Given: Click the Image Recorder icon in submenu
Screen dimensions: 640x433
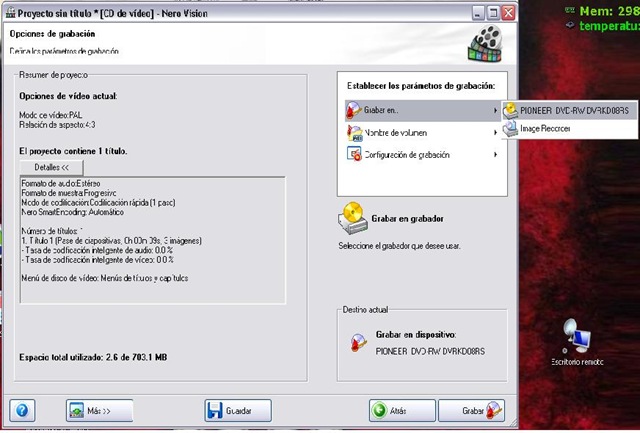Looking at the screenshot, I should [x=510, y=129].
